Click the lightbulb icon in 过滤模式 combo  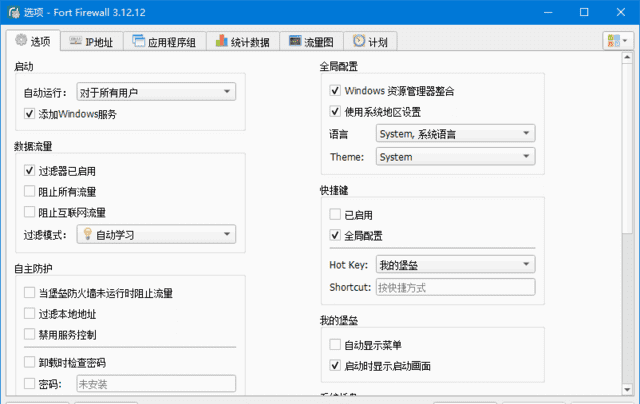(87, 234)
